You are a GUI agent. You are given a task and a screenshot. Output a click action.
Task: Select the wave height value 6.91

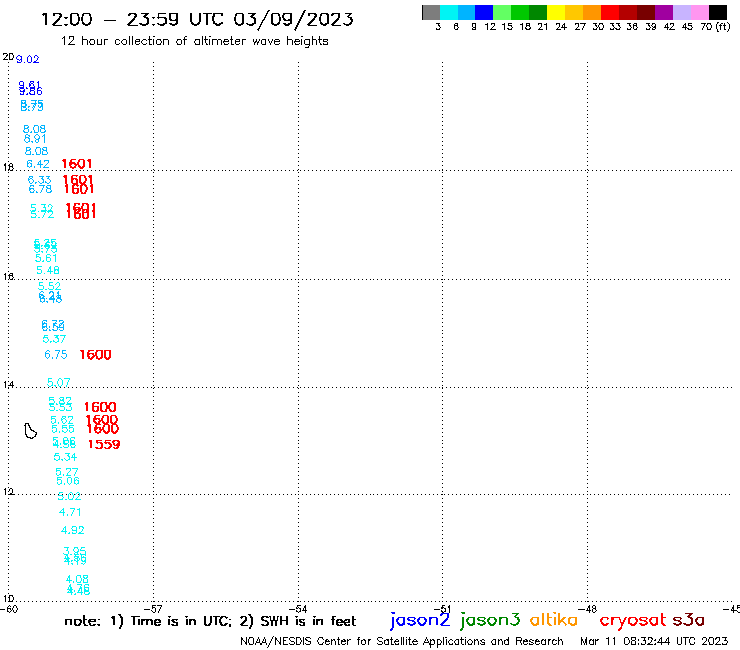pyautogui.click(x=35, y=139)
